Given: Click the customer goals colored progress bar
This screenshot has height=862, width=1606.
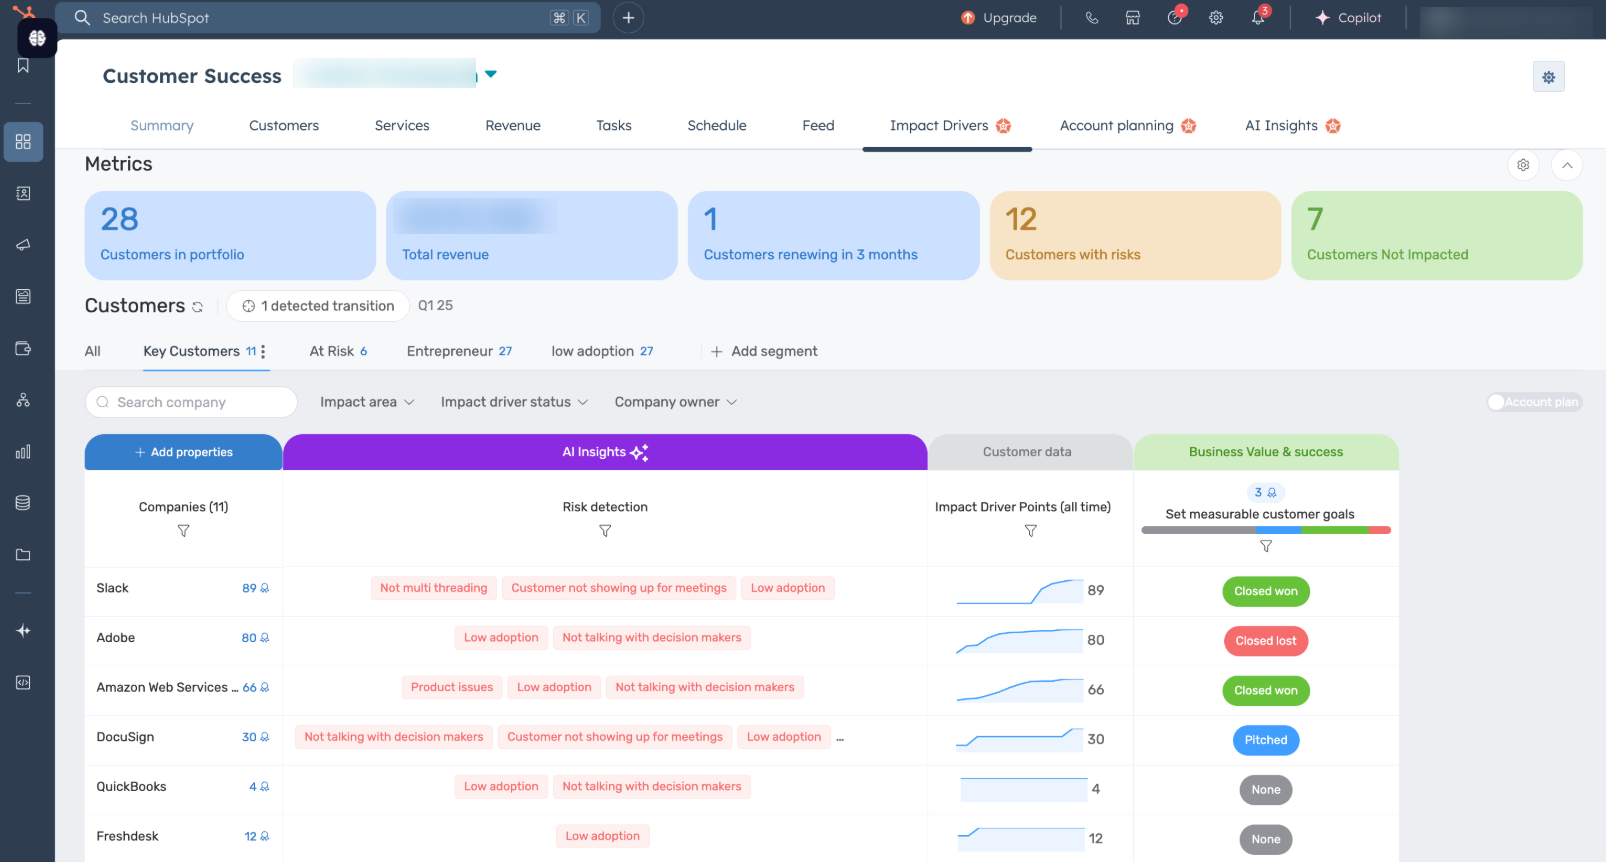Looking at the screenshot, I should [1265, 530].
